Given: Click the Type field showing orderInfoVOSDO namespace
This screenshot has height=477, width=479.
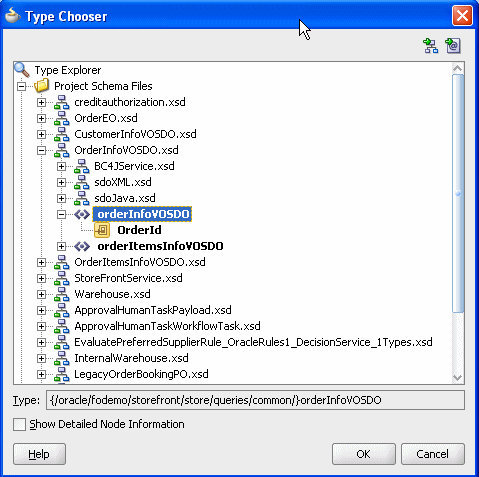Looking at the screenshot, I should tap(255, 400).
